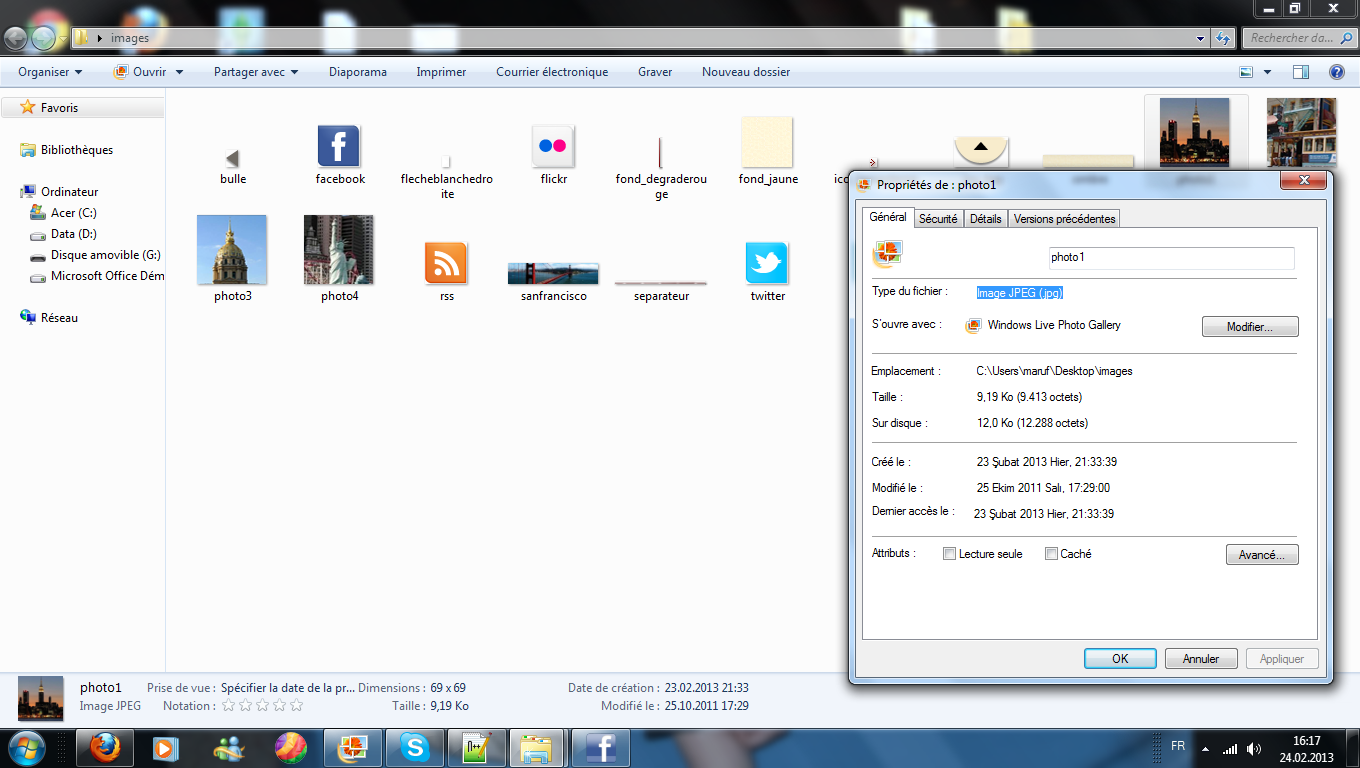Image resolution: width=1360 pixels, height=768 pixels.
Task: Open the facebook image file icon
Action: click(x=339, y=146)
